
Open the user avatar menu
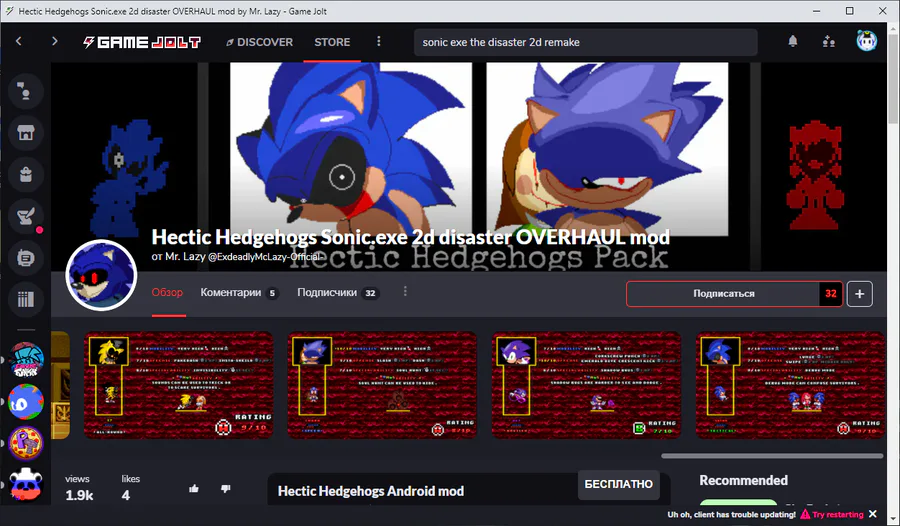click(866, 41)
